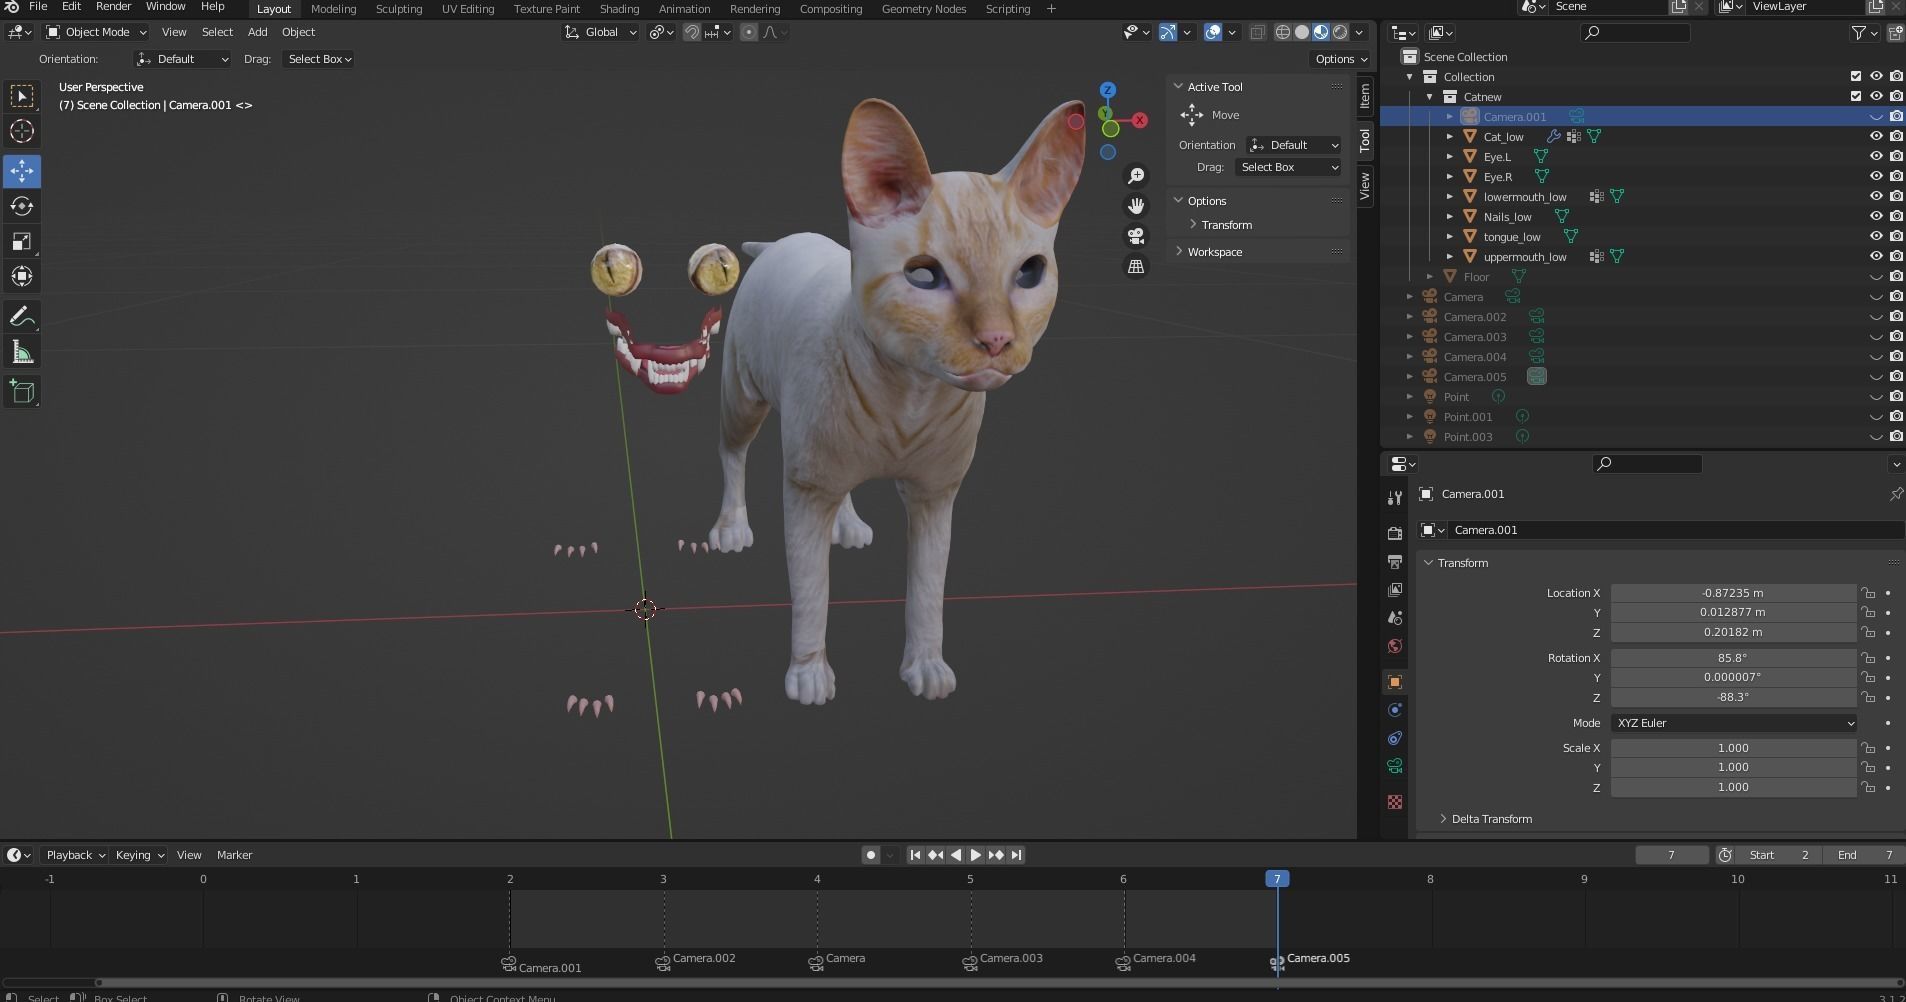Open Object Data camera properties tab
The height and width of the screenshot is (1002, 1906).
pyautogui.click(x=1394, y=766)
